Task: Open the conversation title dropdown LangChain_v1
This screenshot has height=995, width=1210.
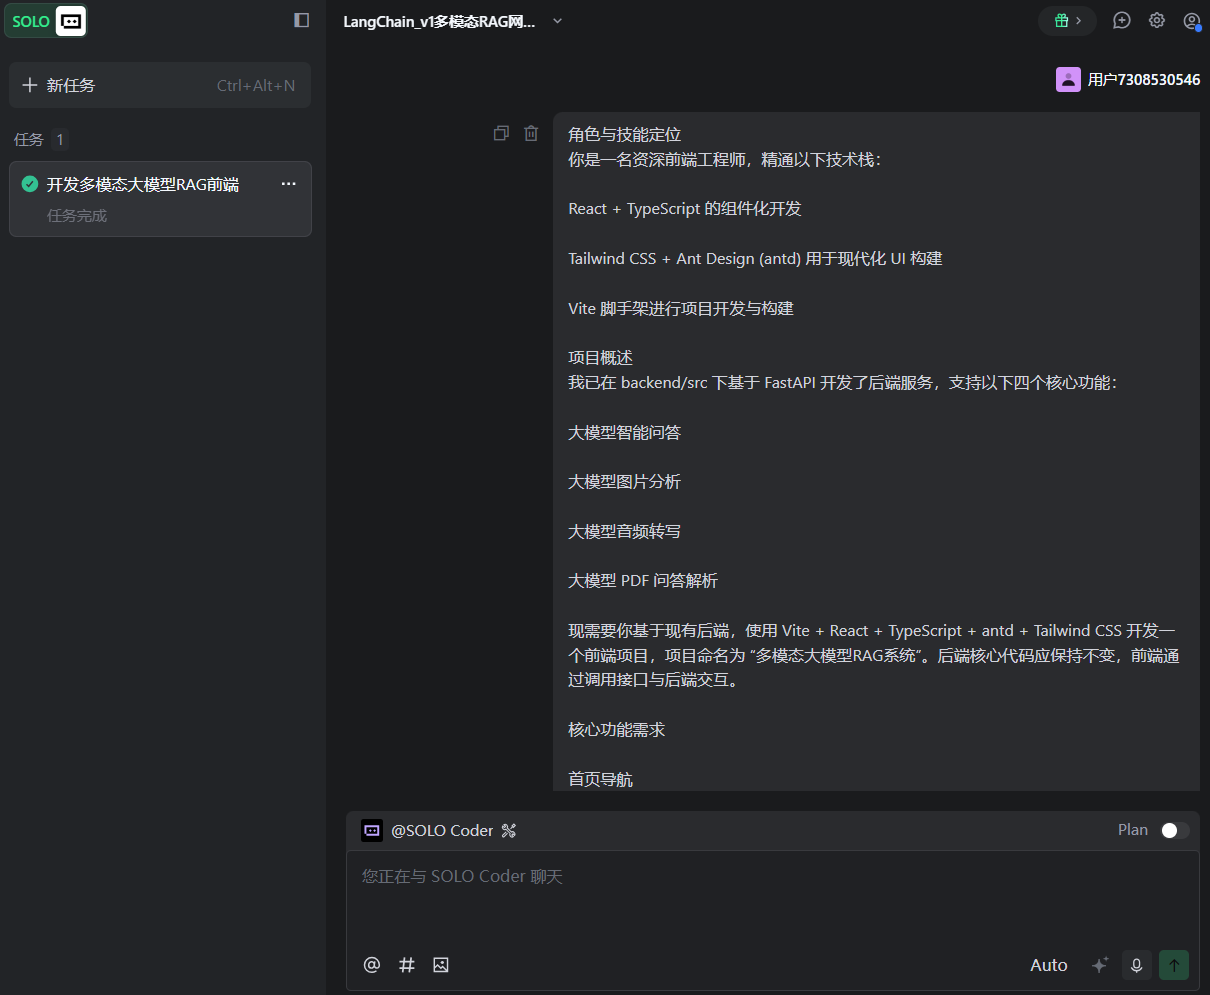Action: 557,19
